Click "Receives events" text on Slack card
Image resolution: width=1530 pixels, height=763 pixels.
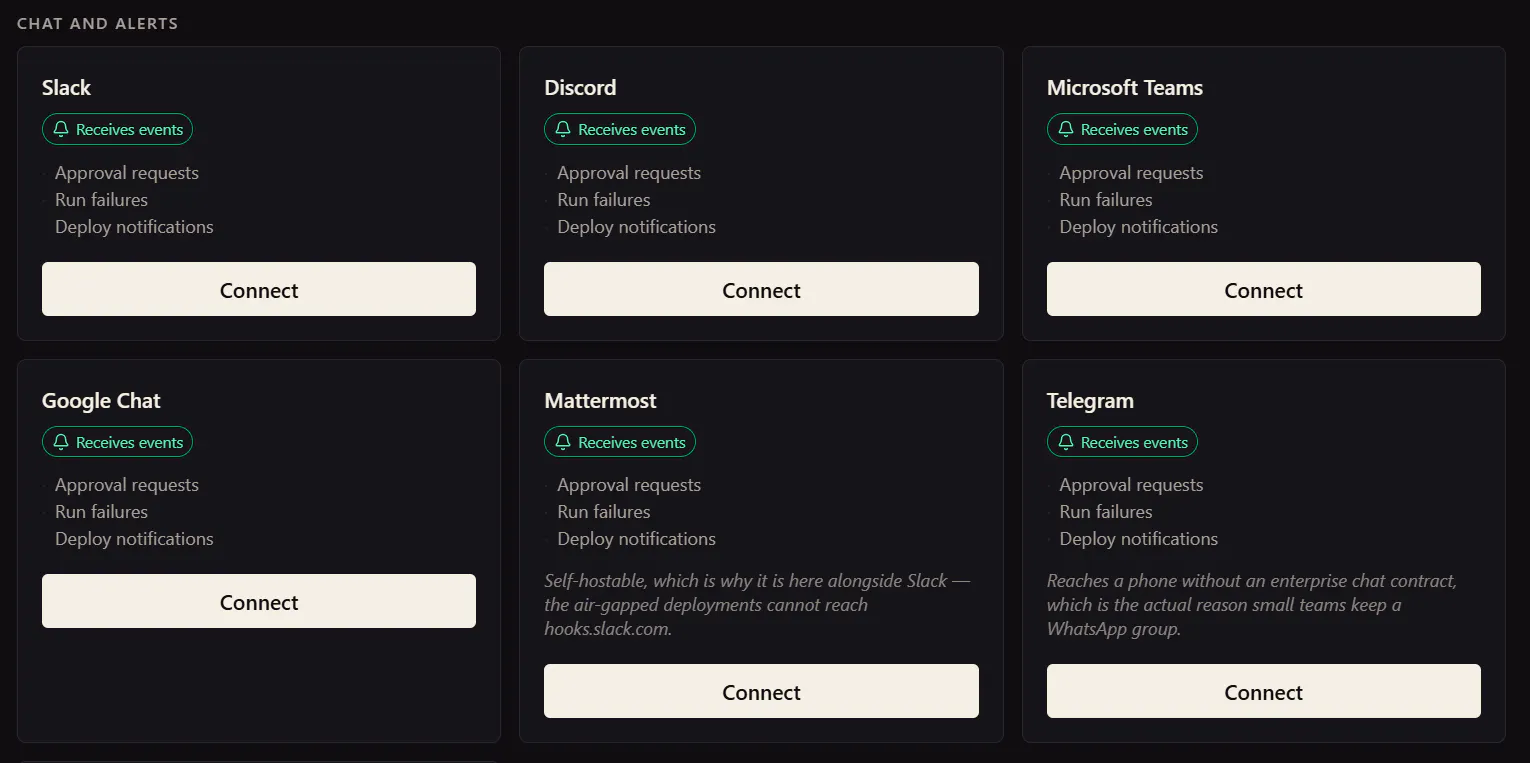click(x=130, y=129)
